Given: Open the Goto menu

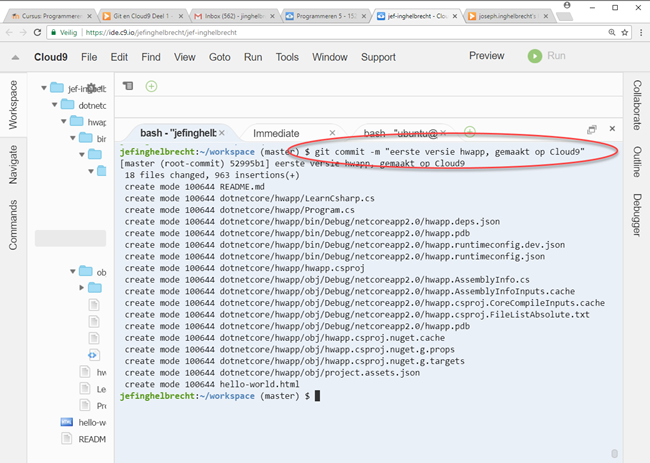Looking at the screenshot, I should pos(220,57).
